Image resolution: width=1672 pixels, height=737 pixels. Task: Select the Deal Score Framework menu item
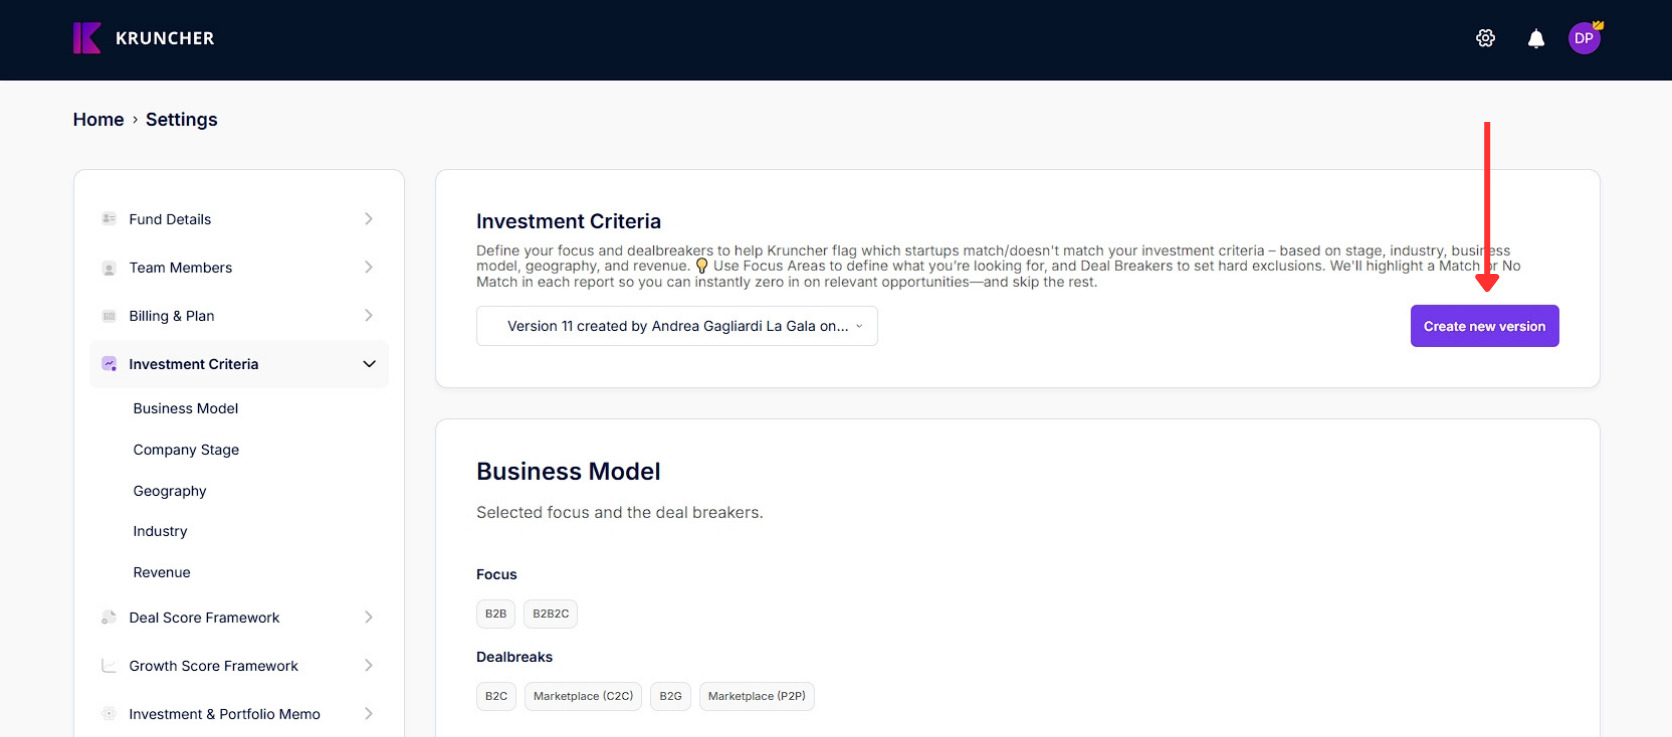[x=239, y=617]
